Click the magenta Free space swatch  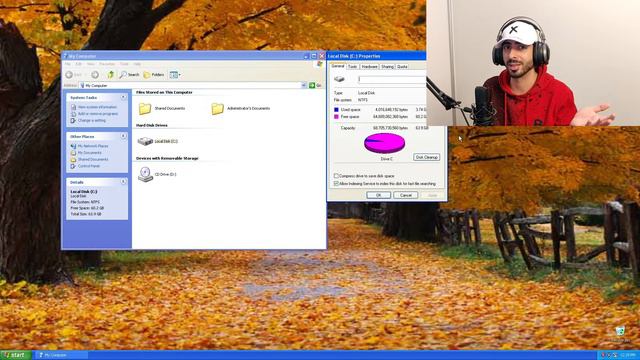coord(336,117)
